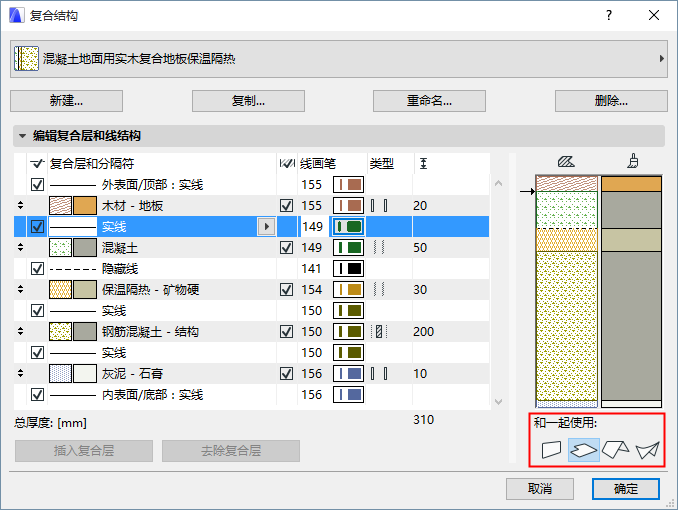Close the 复合结构 dialog
The image size is (678, 510).
tap(654, 16)
